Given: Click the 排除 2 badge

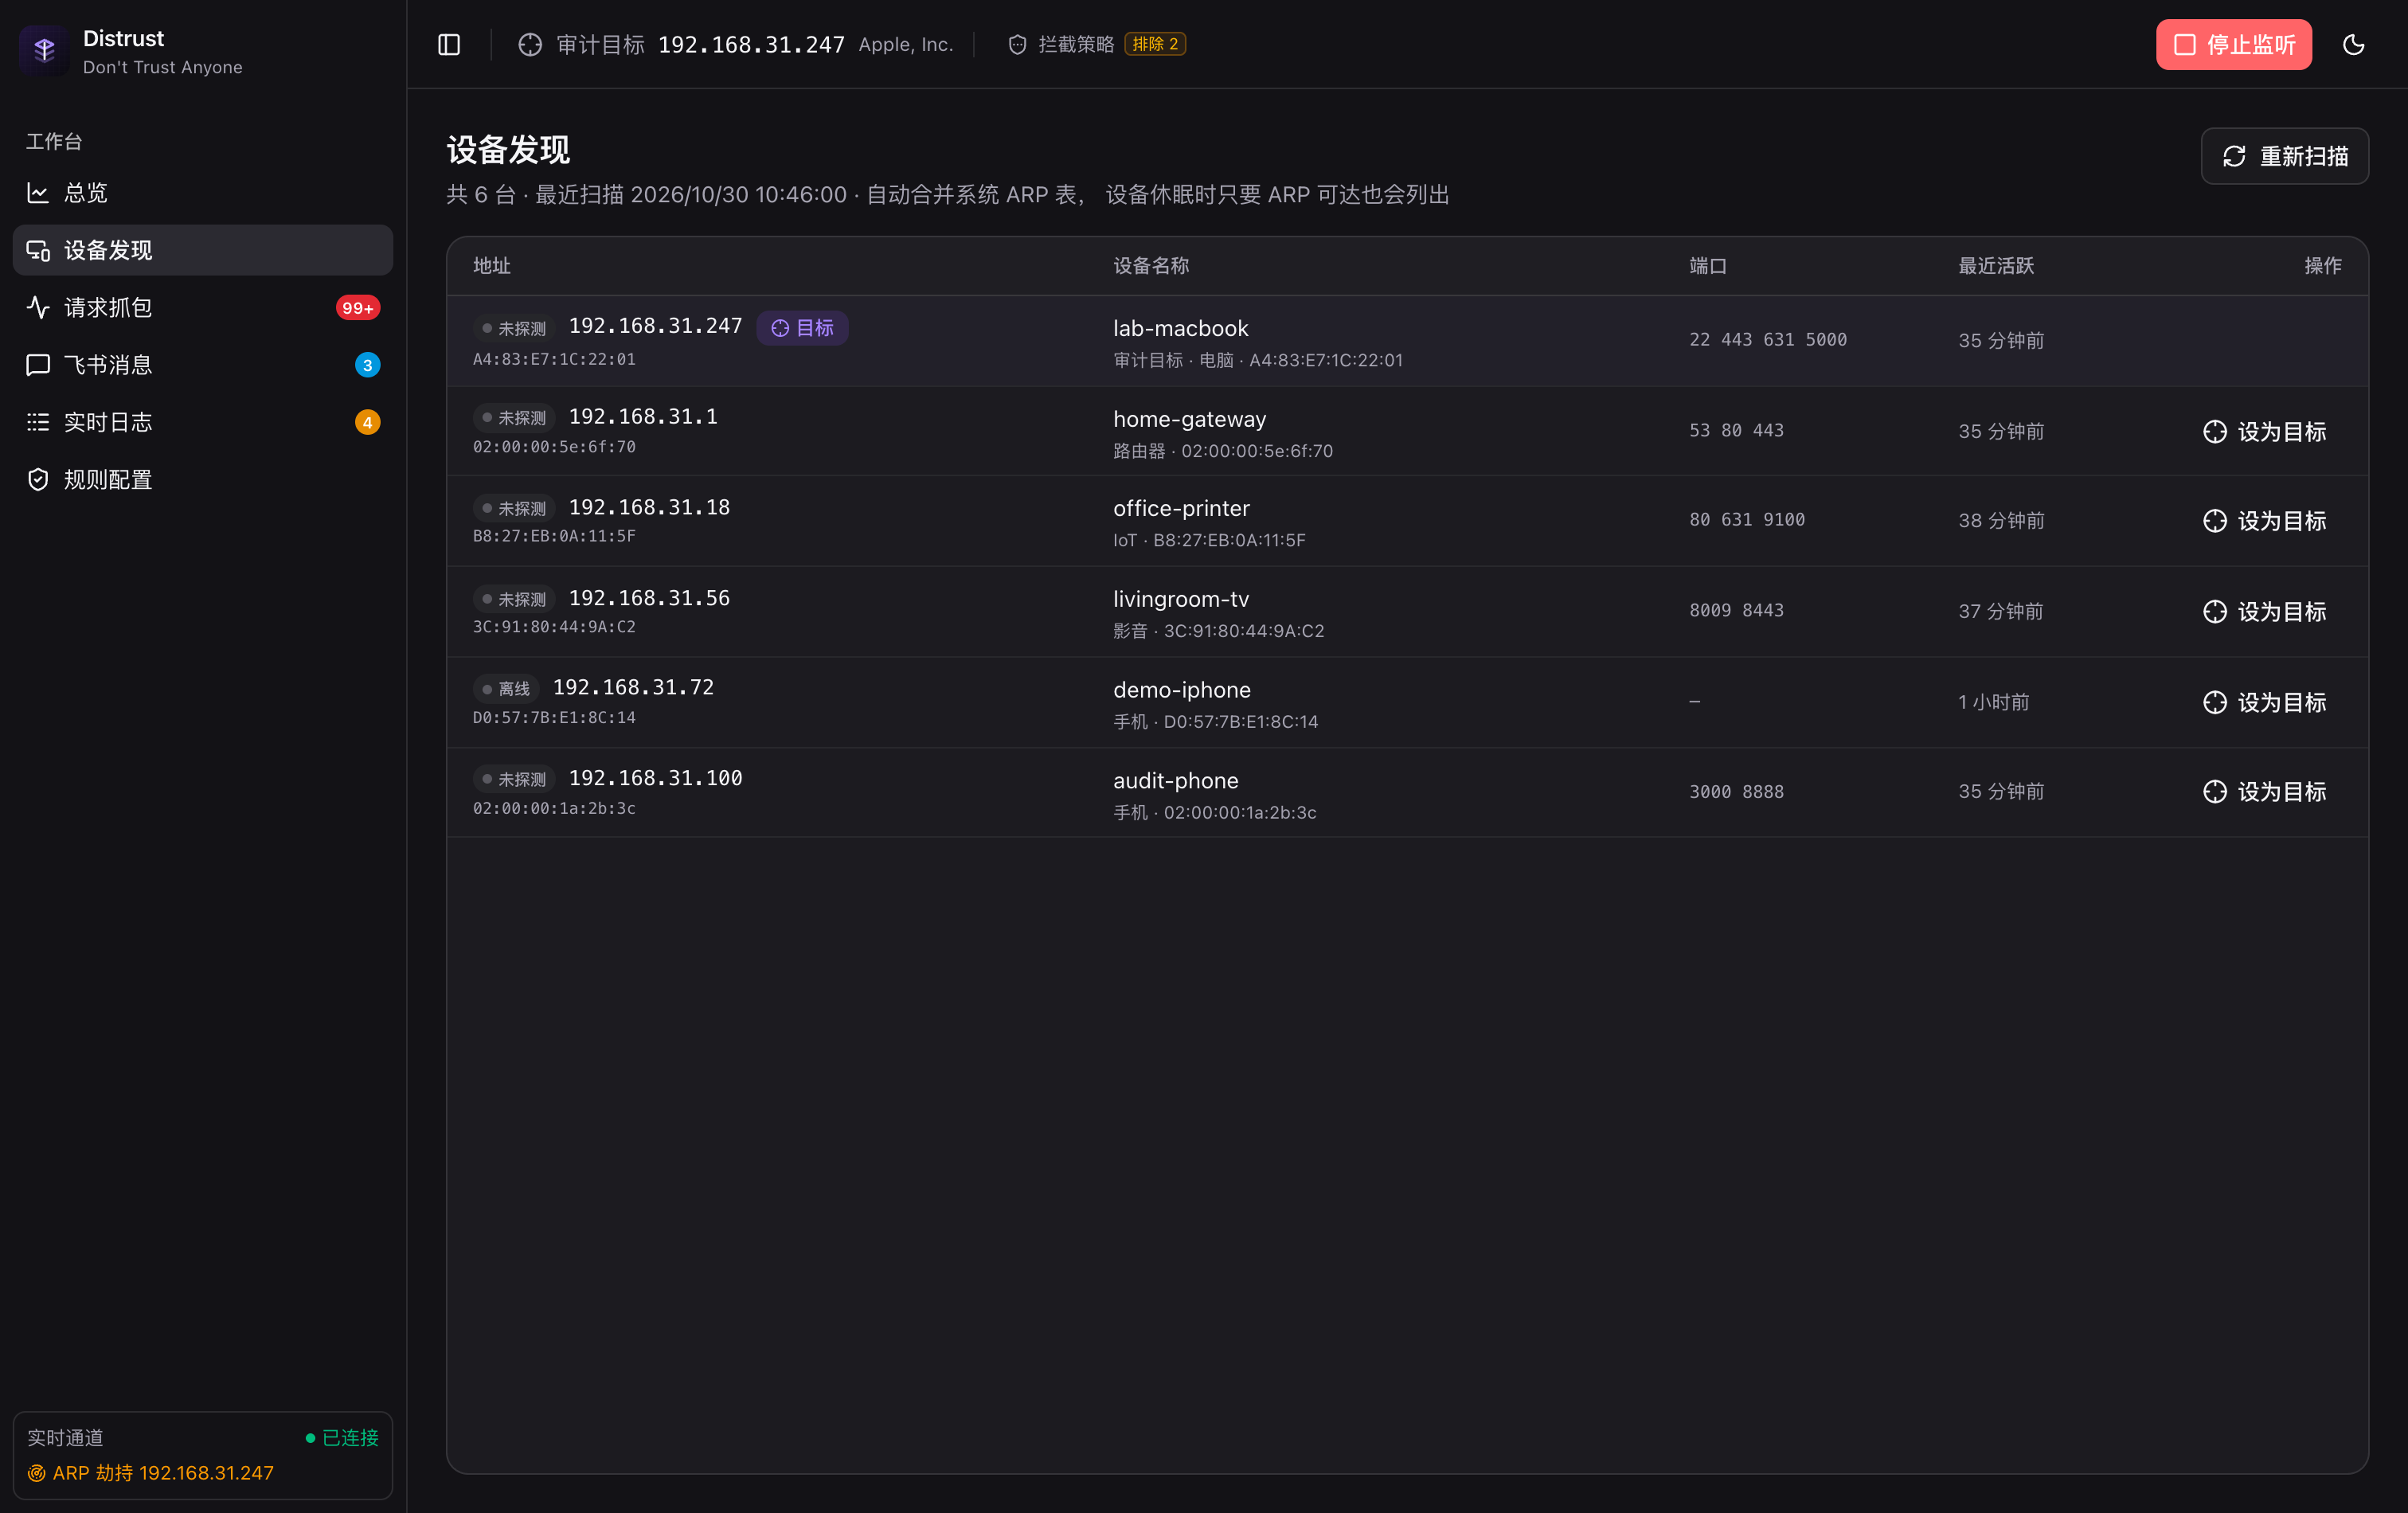Looking at the screenshot, I should 1155,44.
